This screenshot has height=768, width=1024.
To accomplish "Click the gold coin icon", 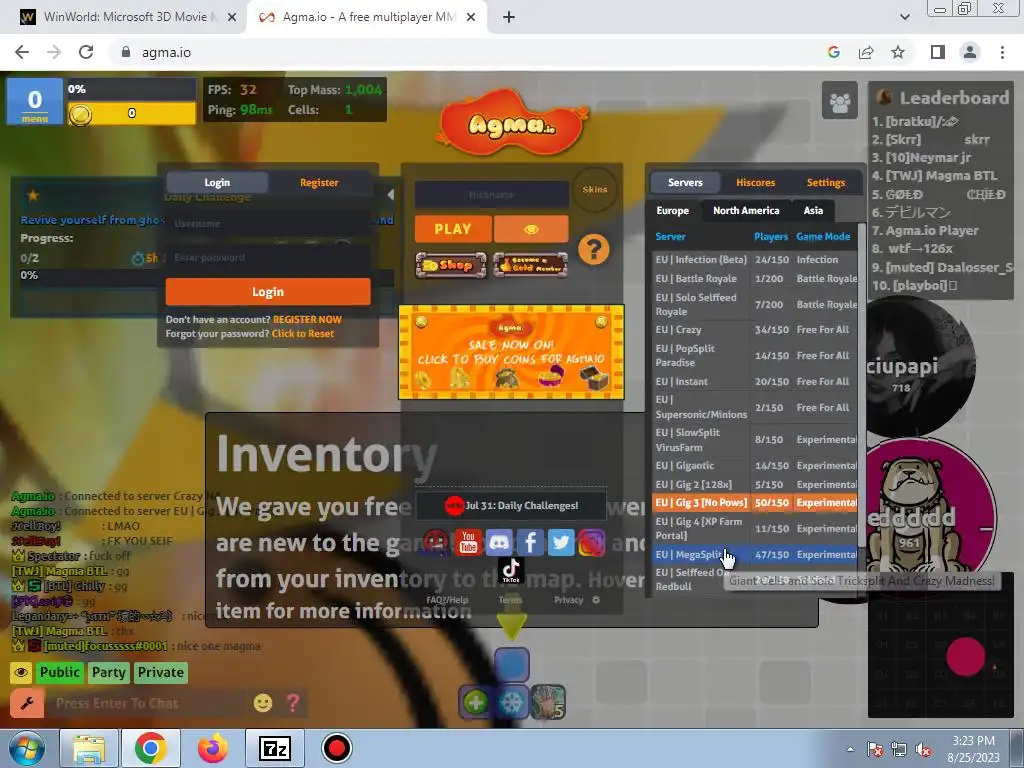I will pos(80,114).
